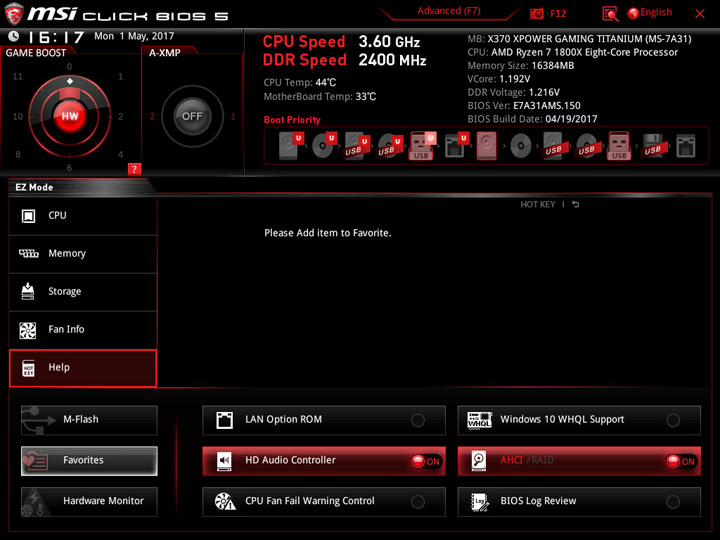Image resolution: width=720 pixels, height=540 pixels.
Task: Click the date Mon 1 May, 2017
Action: click(134, 36)
